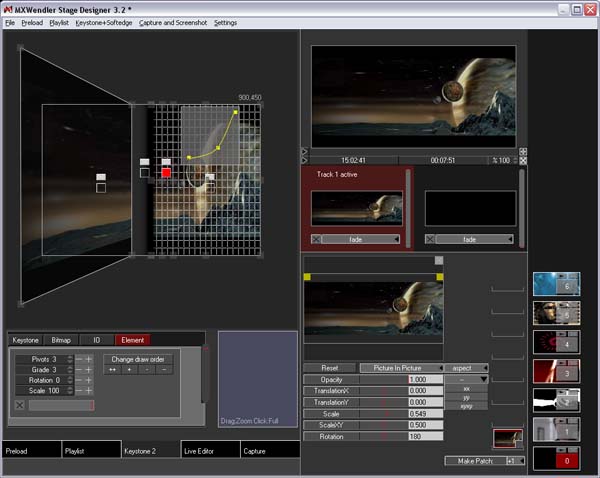The height and width of the screenshot is (478, 600).
Task: Open Track 1 fade dropdown
Action: tap(361, 239)
